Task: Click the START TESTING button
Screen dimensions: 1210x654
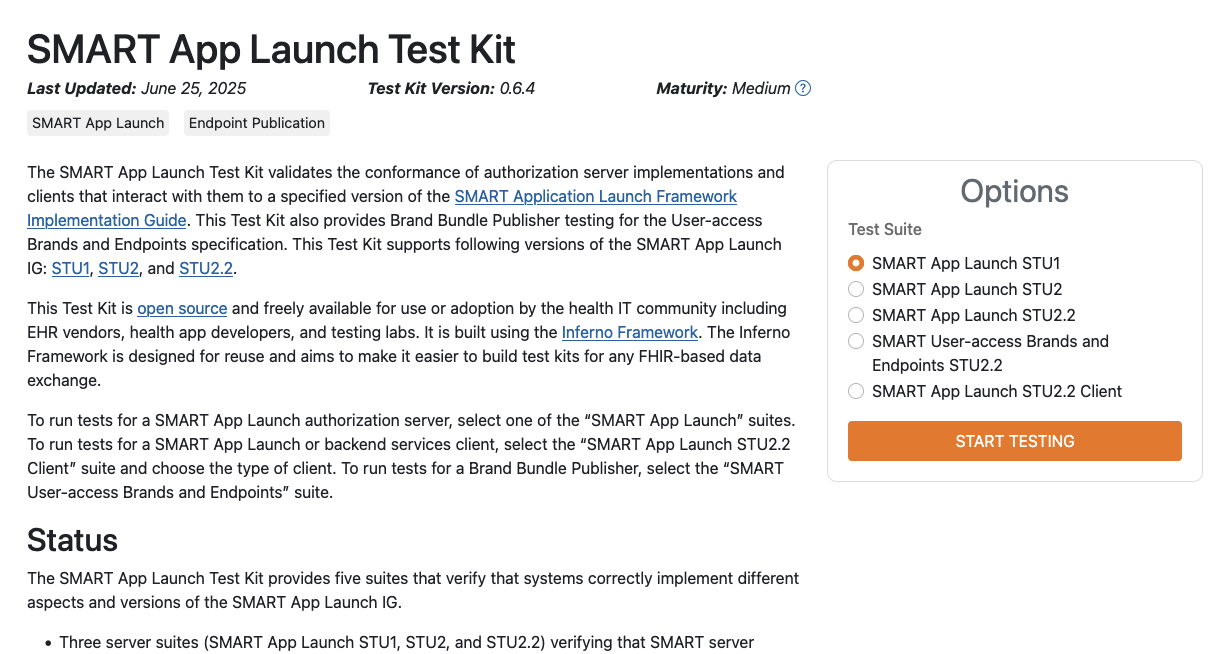Action: pos(1015,441)
